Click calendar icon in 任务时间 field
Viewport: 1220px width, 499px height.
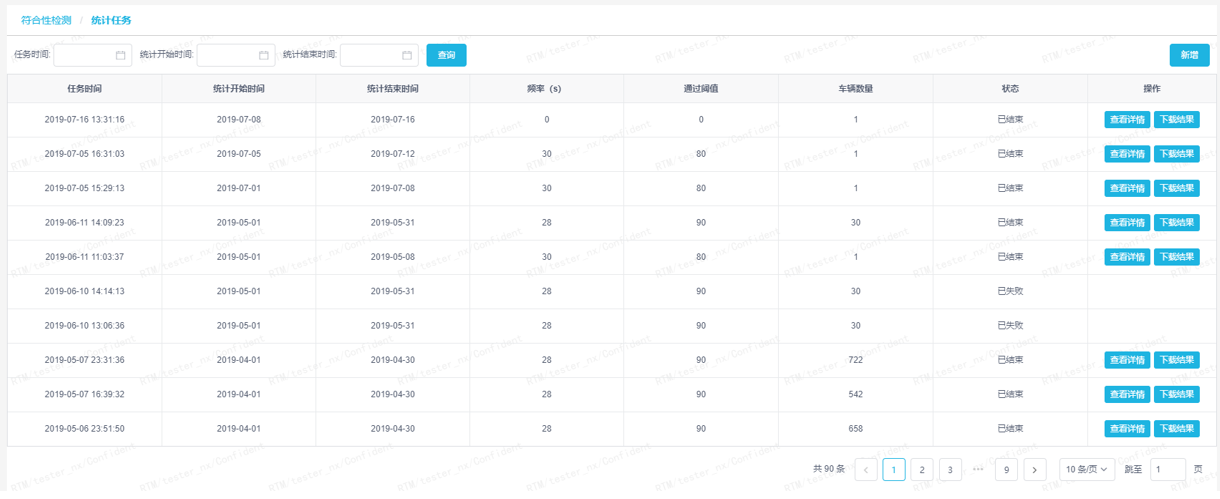coord(121,56)
